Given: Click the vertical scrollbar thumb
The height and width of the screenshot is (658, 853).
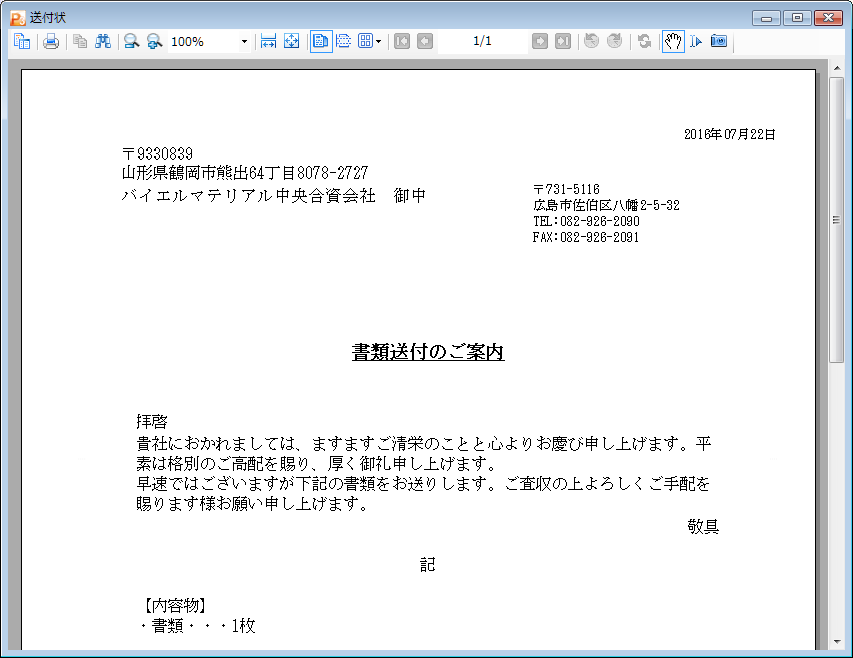Looking at the screenshot, I should pos(837,220).
